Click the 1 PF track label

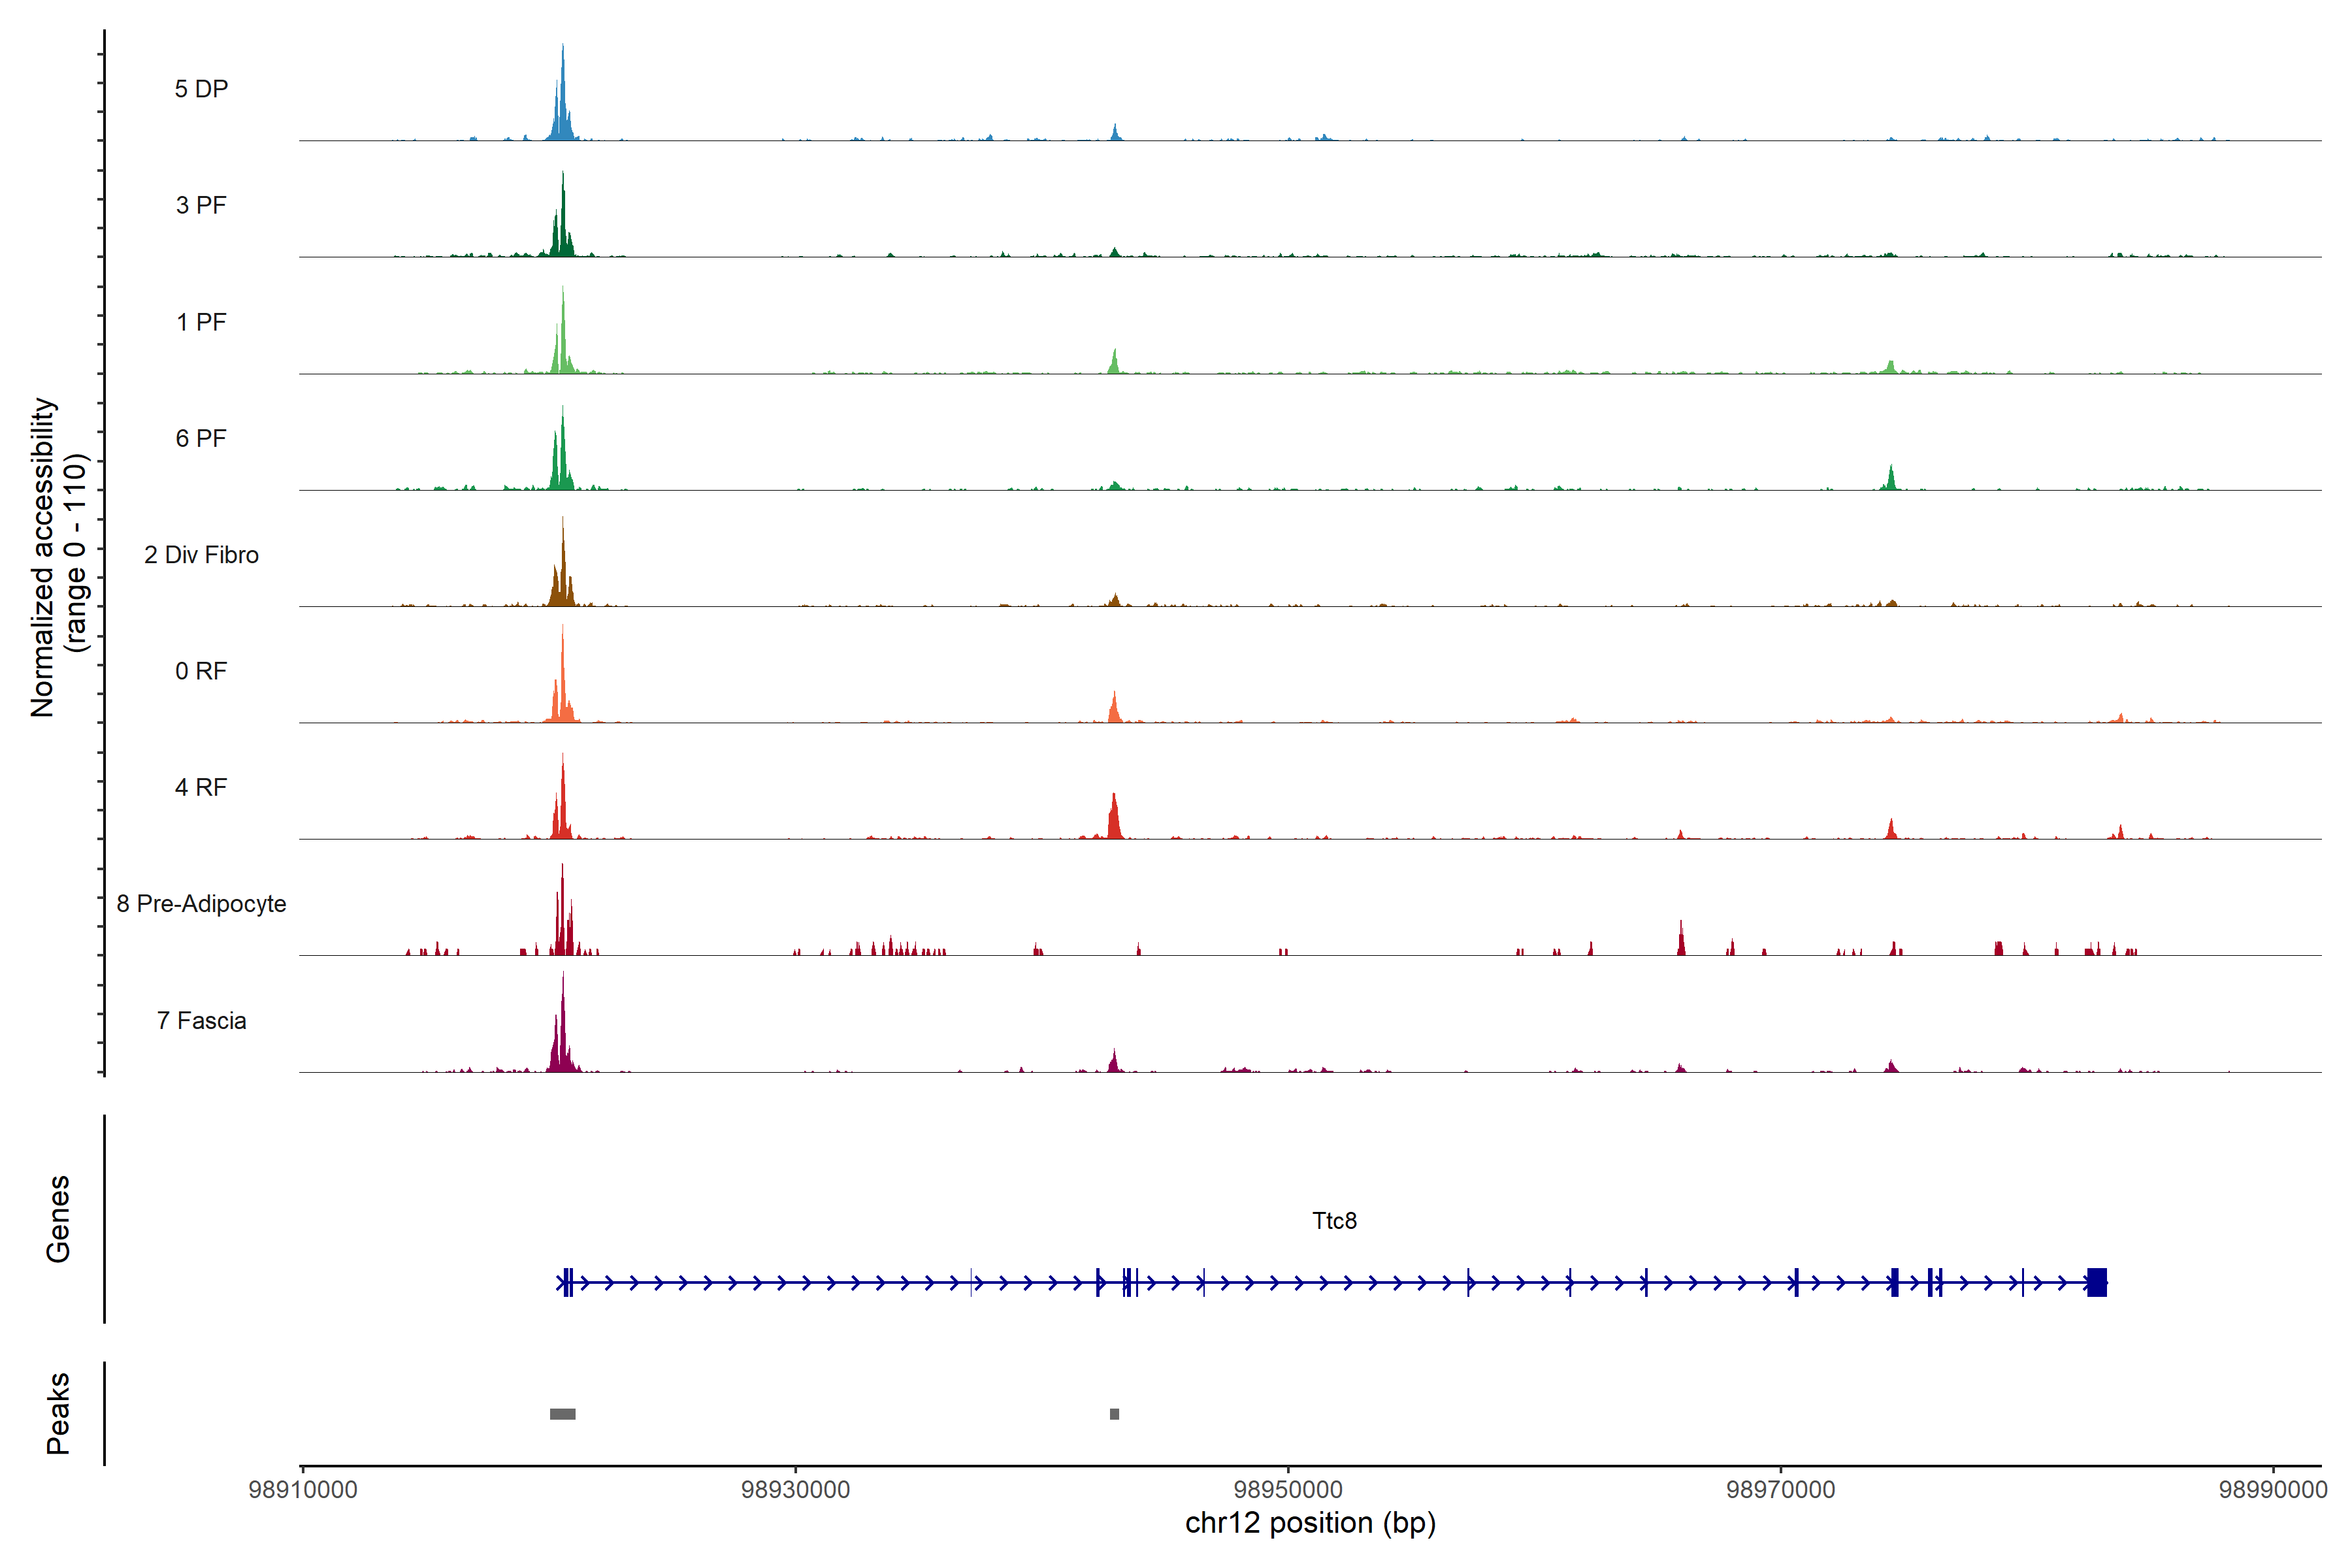tap(201, 322)
